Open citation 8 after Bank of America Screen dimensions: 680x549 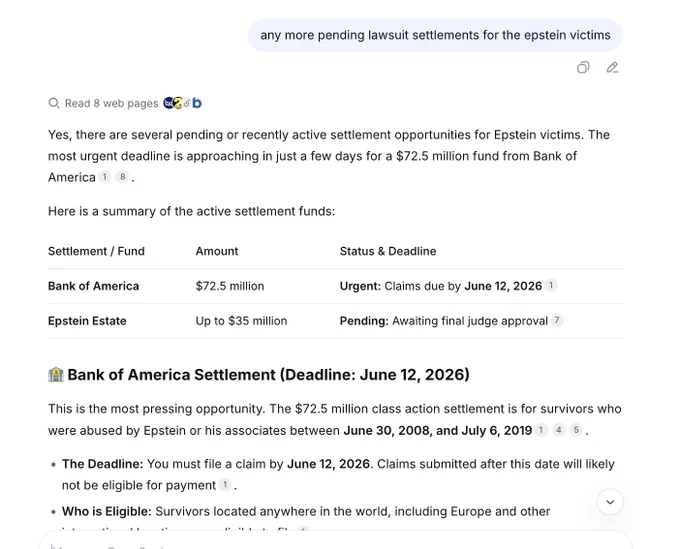123,177
